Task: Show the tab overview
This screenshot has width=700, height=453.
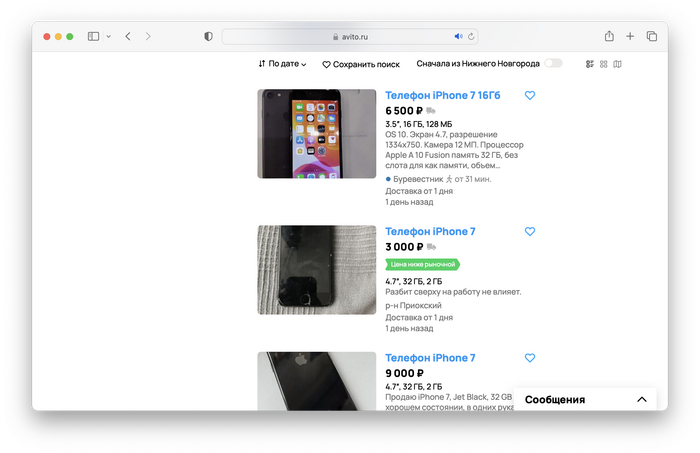Action: (x=652, y=37)
